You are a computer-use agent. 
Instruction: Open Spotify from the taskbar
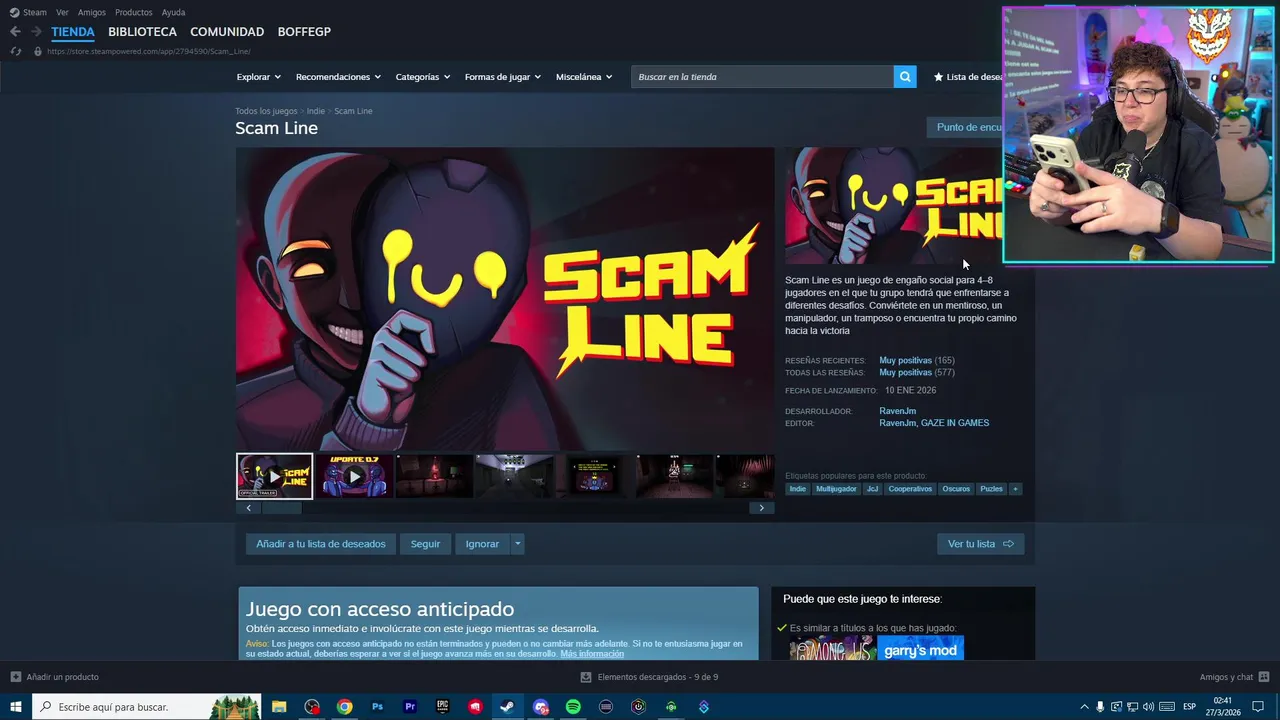[573, 707]
